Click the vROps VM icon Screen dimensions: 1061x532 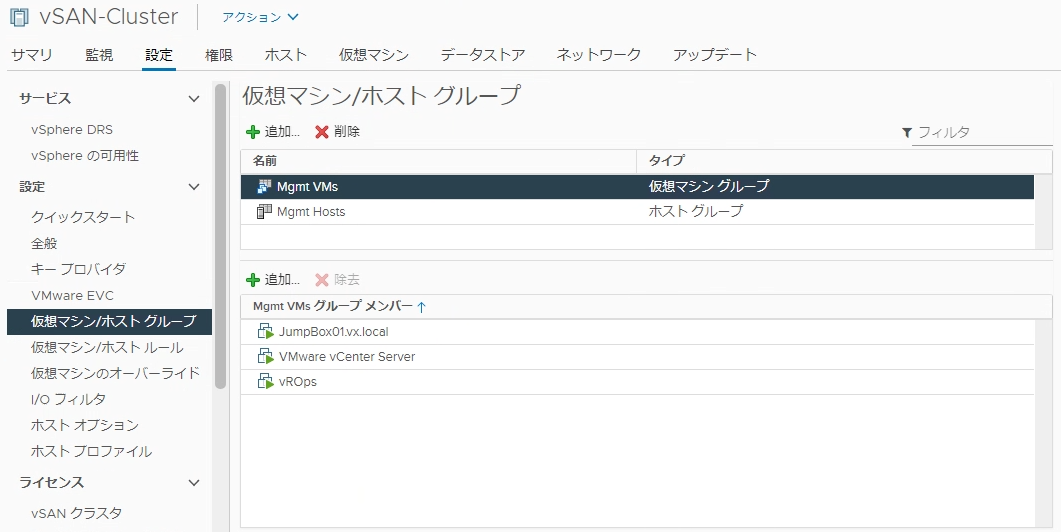click(x=265, y=382)
